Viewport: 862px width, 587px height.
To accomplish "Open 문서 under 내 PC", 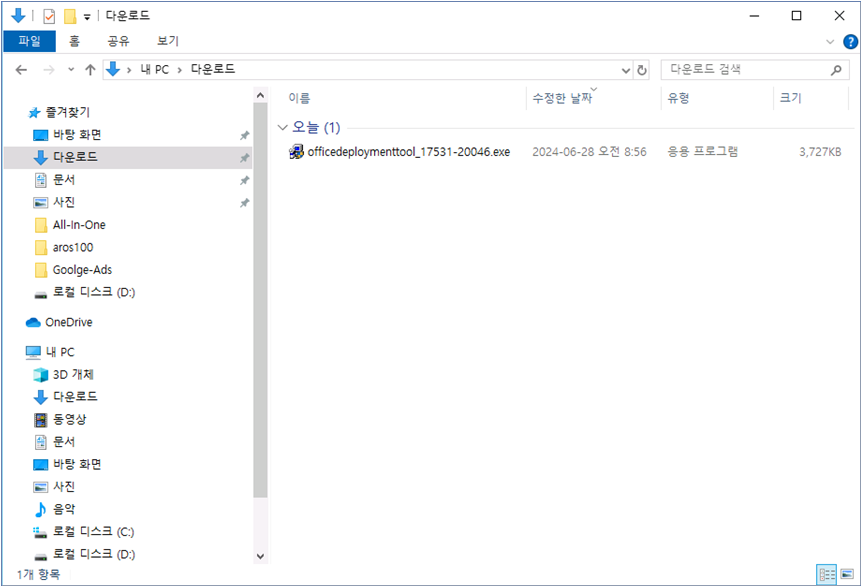I will 64,441.
